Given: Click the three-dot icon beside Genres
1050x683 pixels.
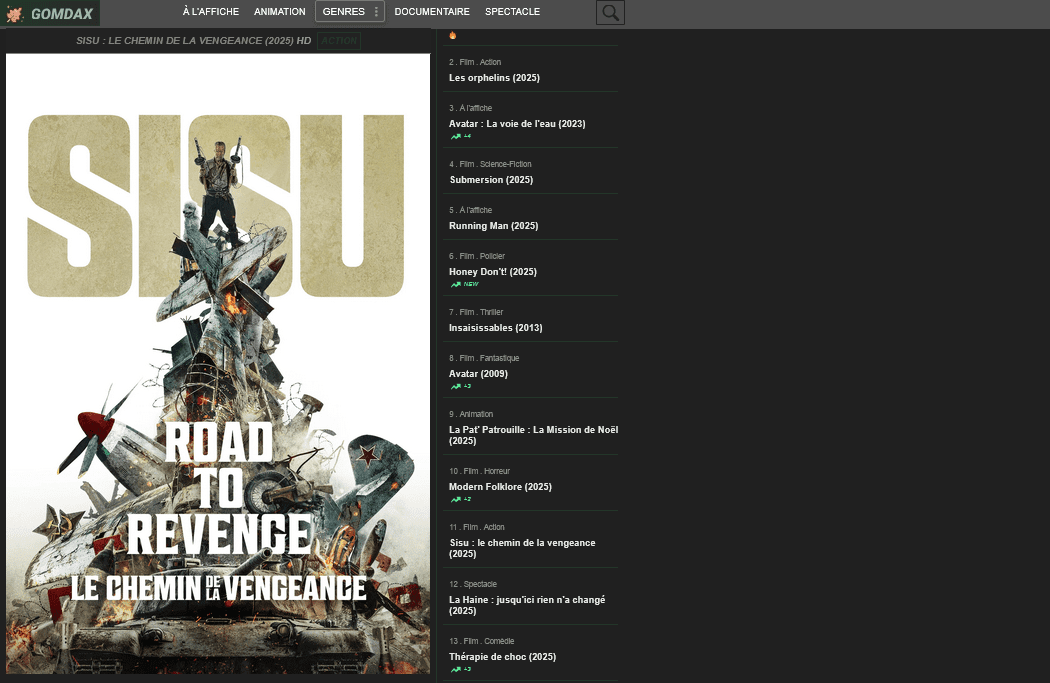Looking at the screenshot, I should click(376, 12).
